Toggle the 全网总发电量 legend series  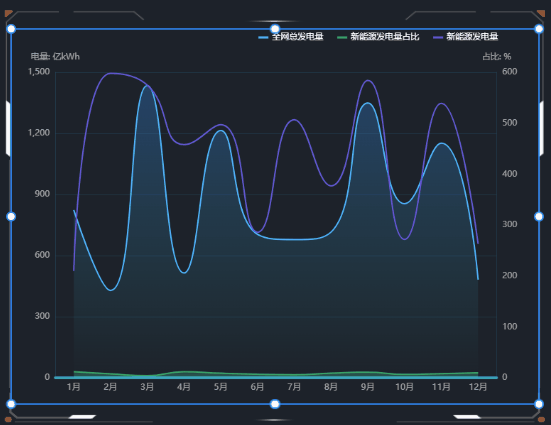291,37
